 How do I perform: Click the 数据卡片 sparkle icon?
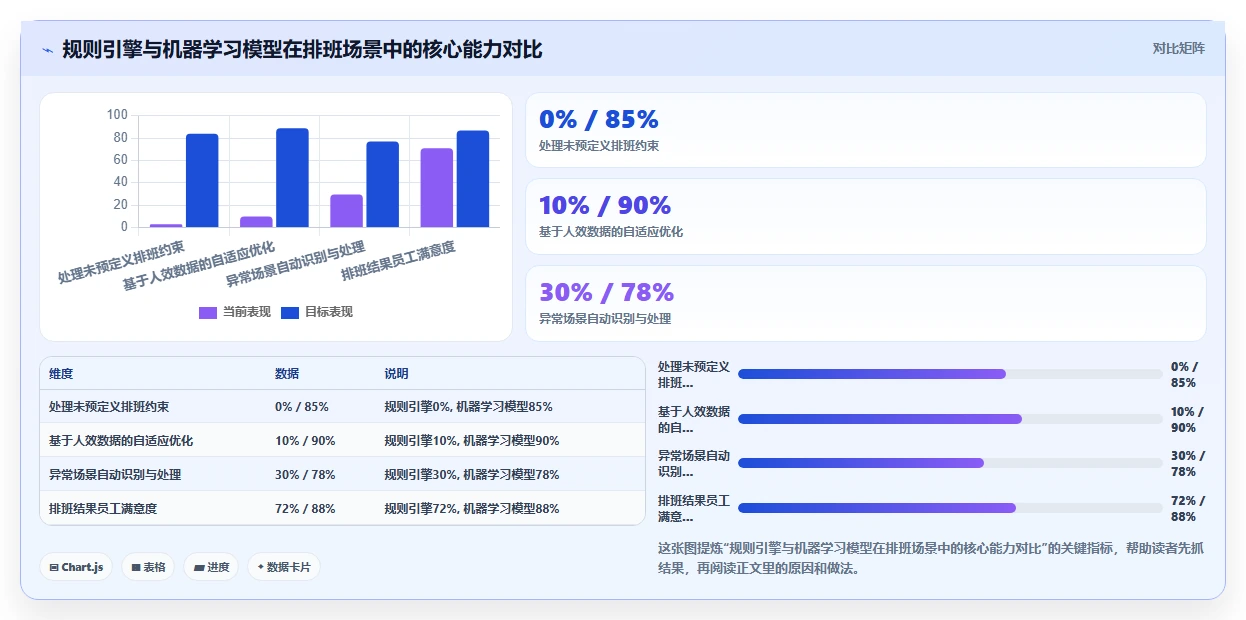pyautogui.click(x=260, y=567)
